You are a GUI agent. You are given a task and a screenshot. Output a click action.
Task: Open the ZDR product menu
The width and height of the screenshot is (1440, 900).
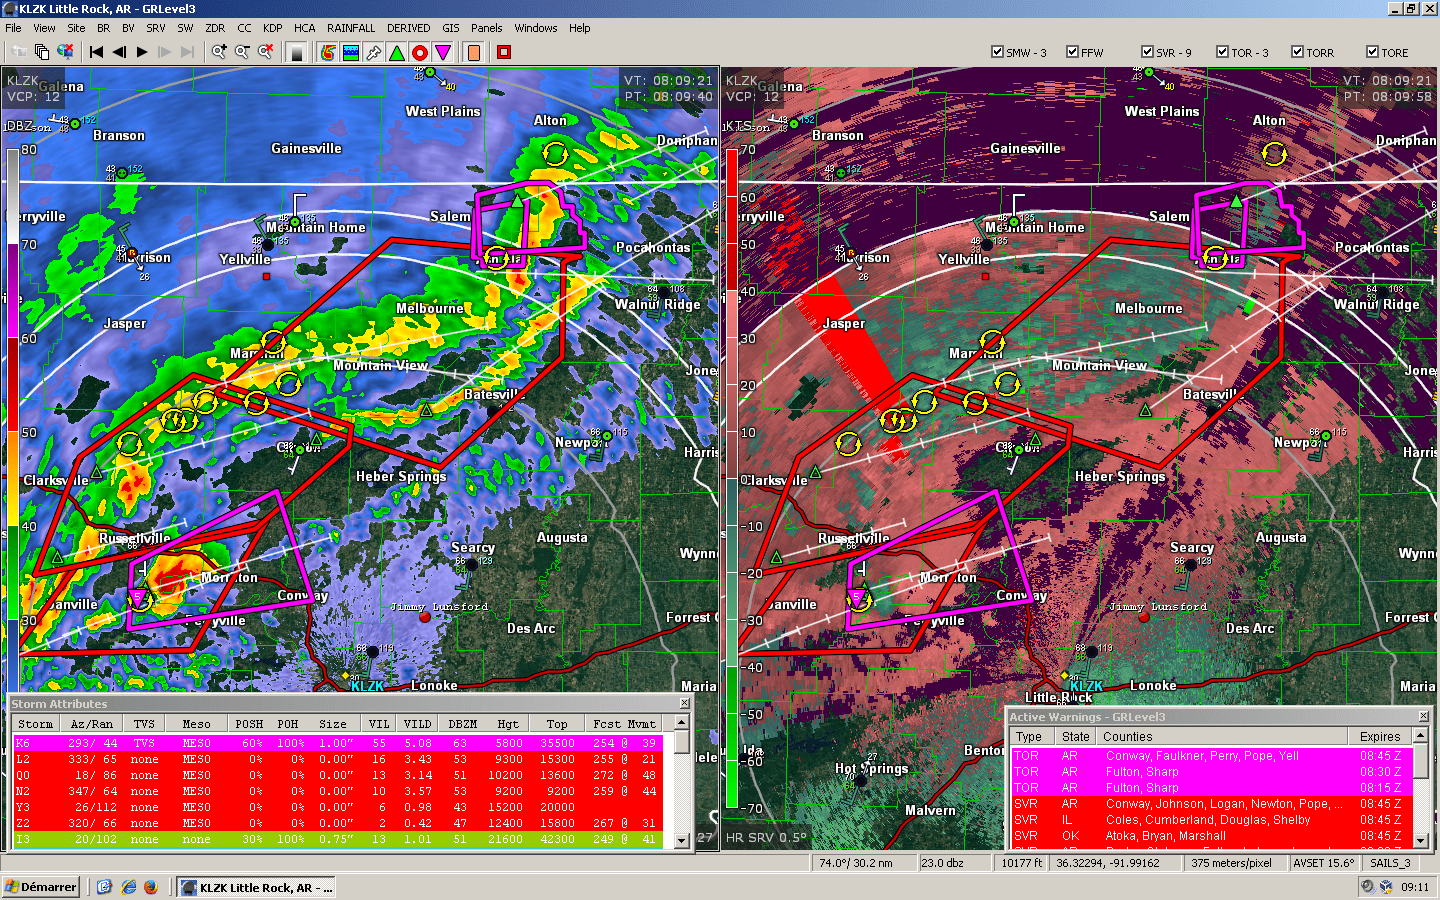[x=215, y=28]
